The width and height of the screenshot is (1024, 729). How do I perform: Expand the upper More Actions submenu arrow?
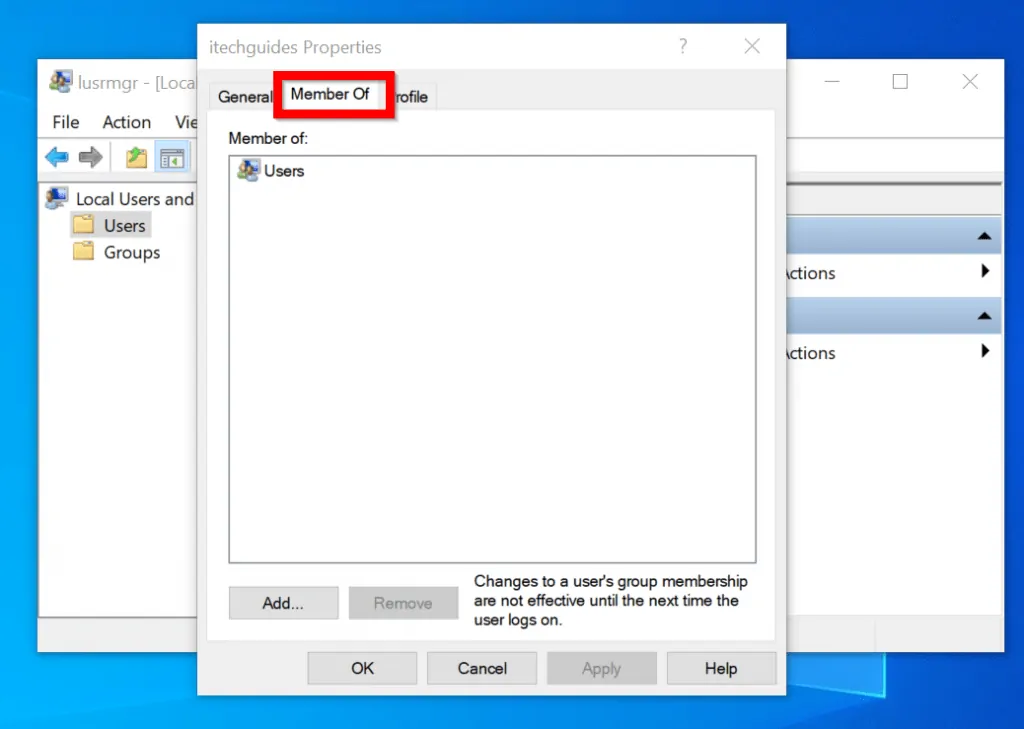(985, 271)
